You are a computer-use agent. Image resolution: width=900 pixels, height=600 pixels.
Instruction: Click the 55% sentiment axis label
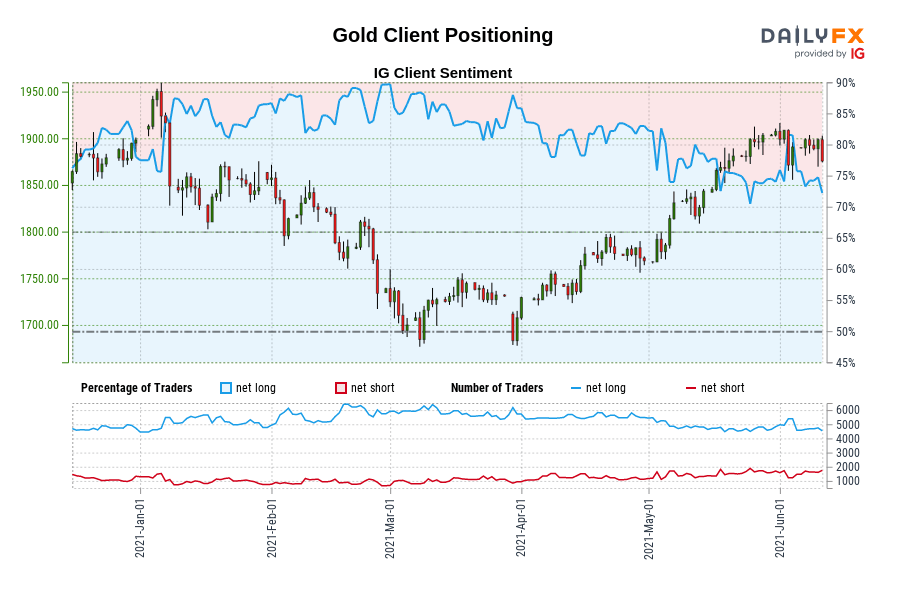[845, 300]
